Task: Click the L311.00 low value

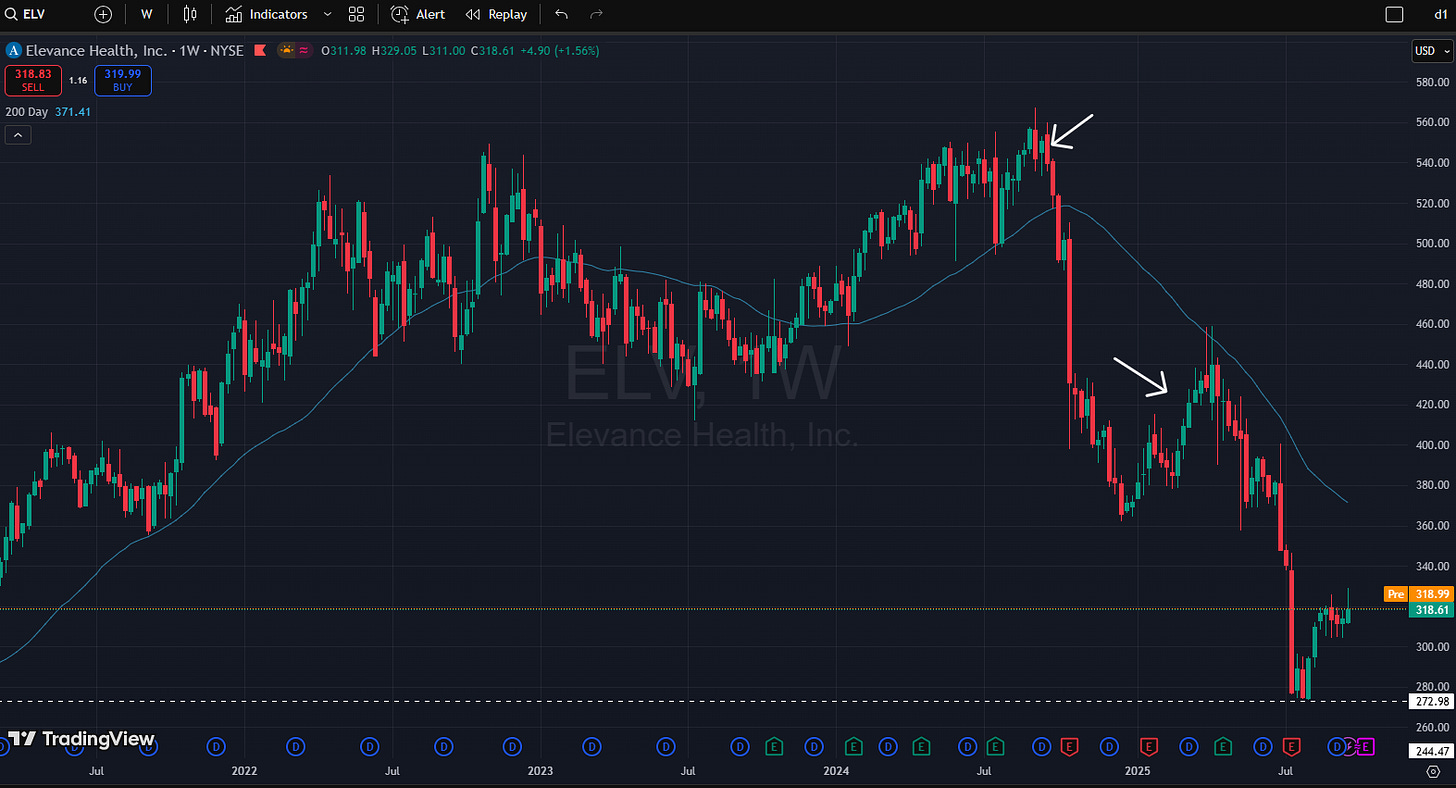Action: pos(444,50)
